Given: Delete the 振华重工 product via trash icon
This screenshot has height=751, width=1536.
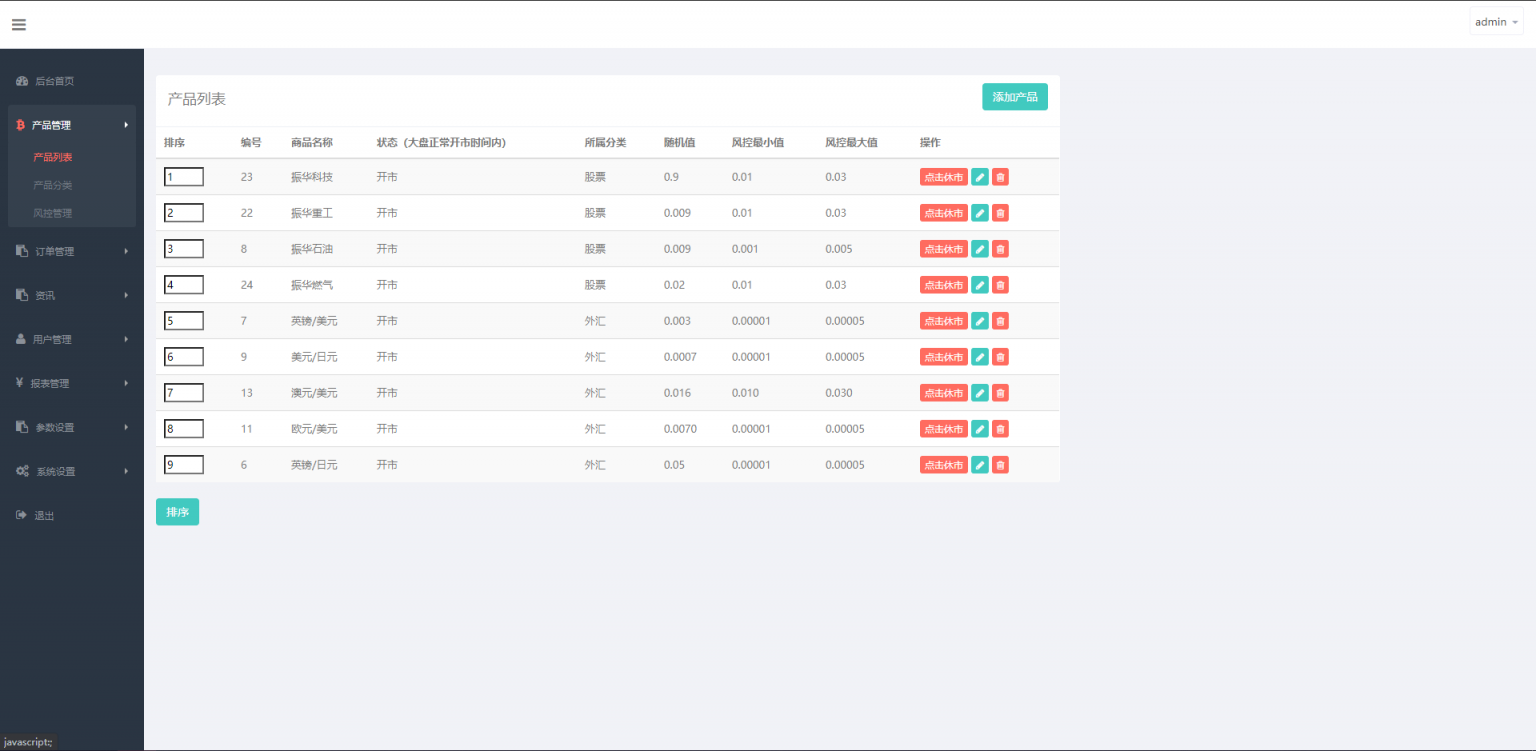Looking at the screenshot, I should [x=1000, y=213].
